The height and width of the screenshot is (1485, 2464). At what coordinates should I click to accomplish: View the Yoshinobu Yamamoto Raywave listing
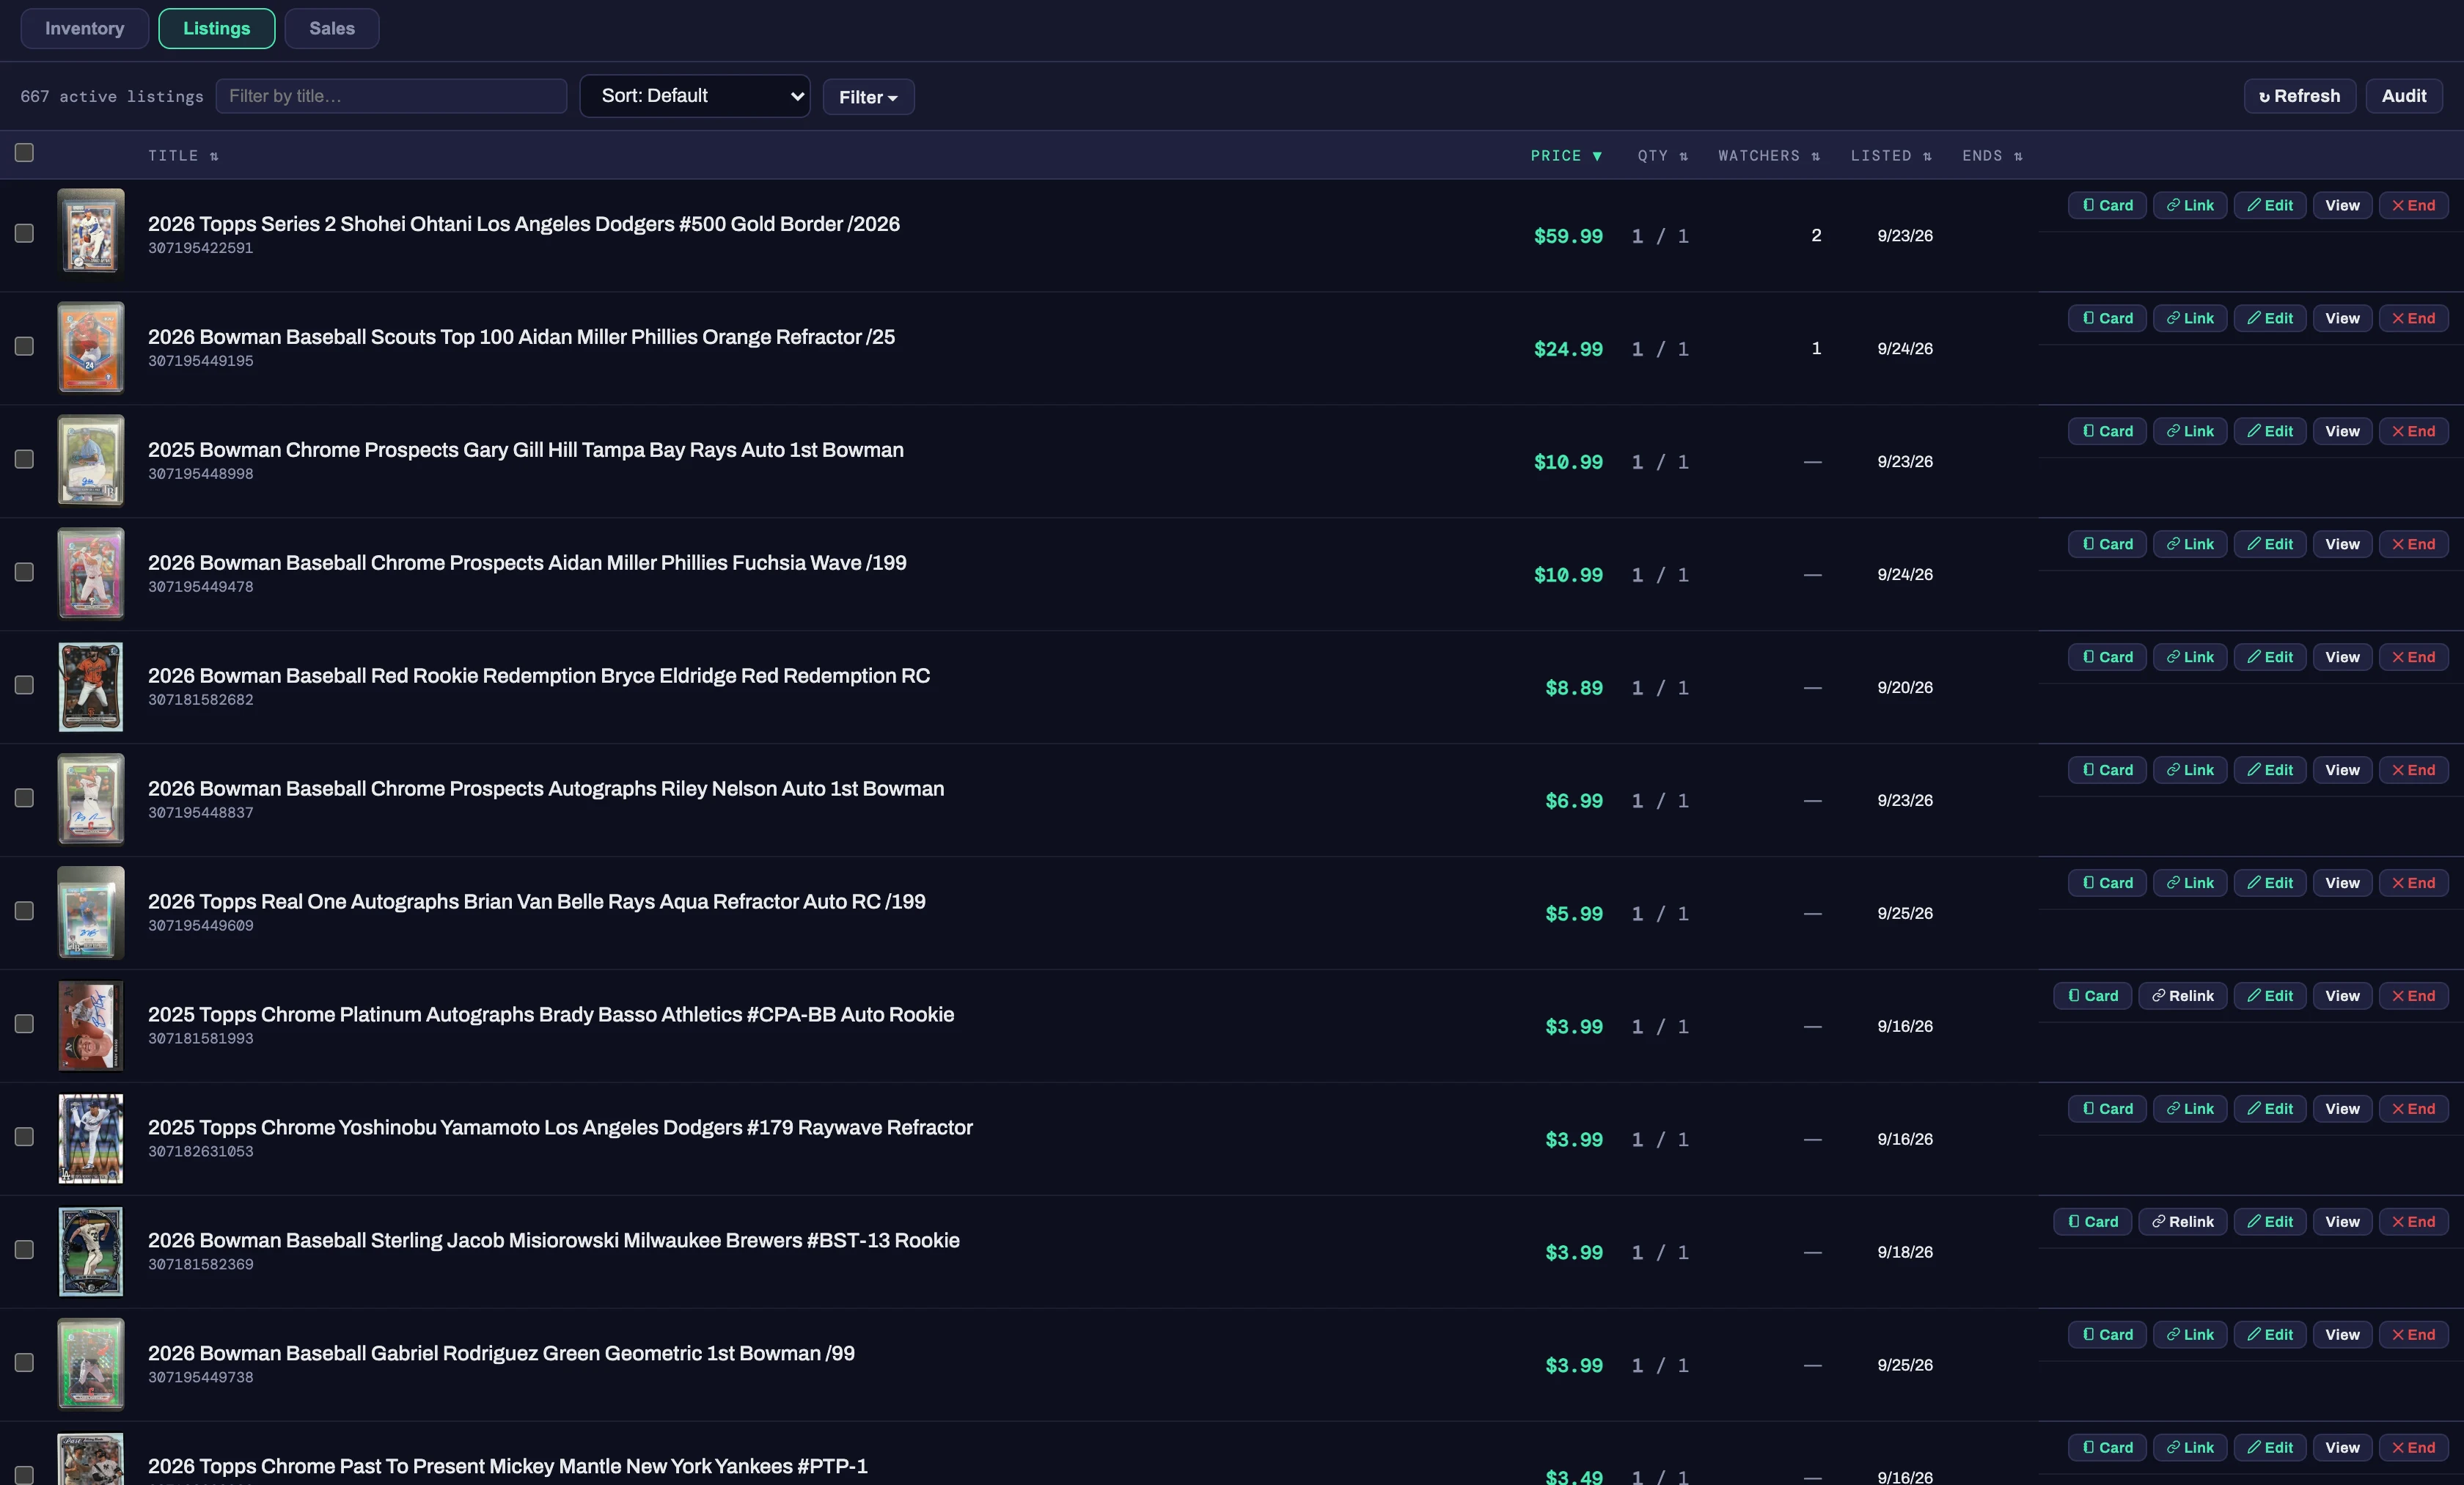click(2342, 1109)
